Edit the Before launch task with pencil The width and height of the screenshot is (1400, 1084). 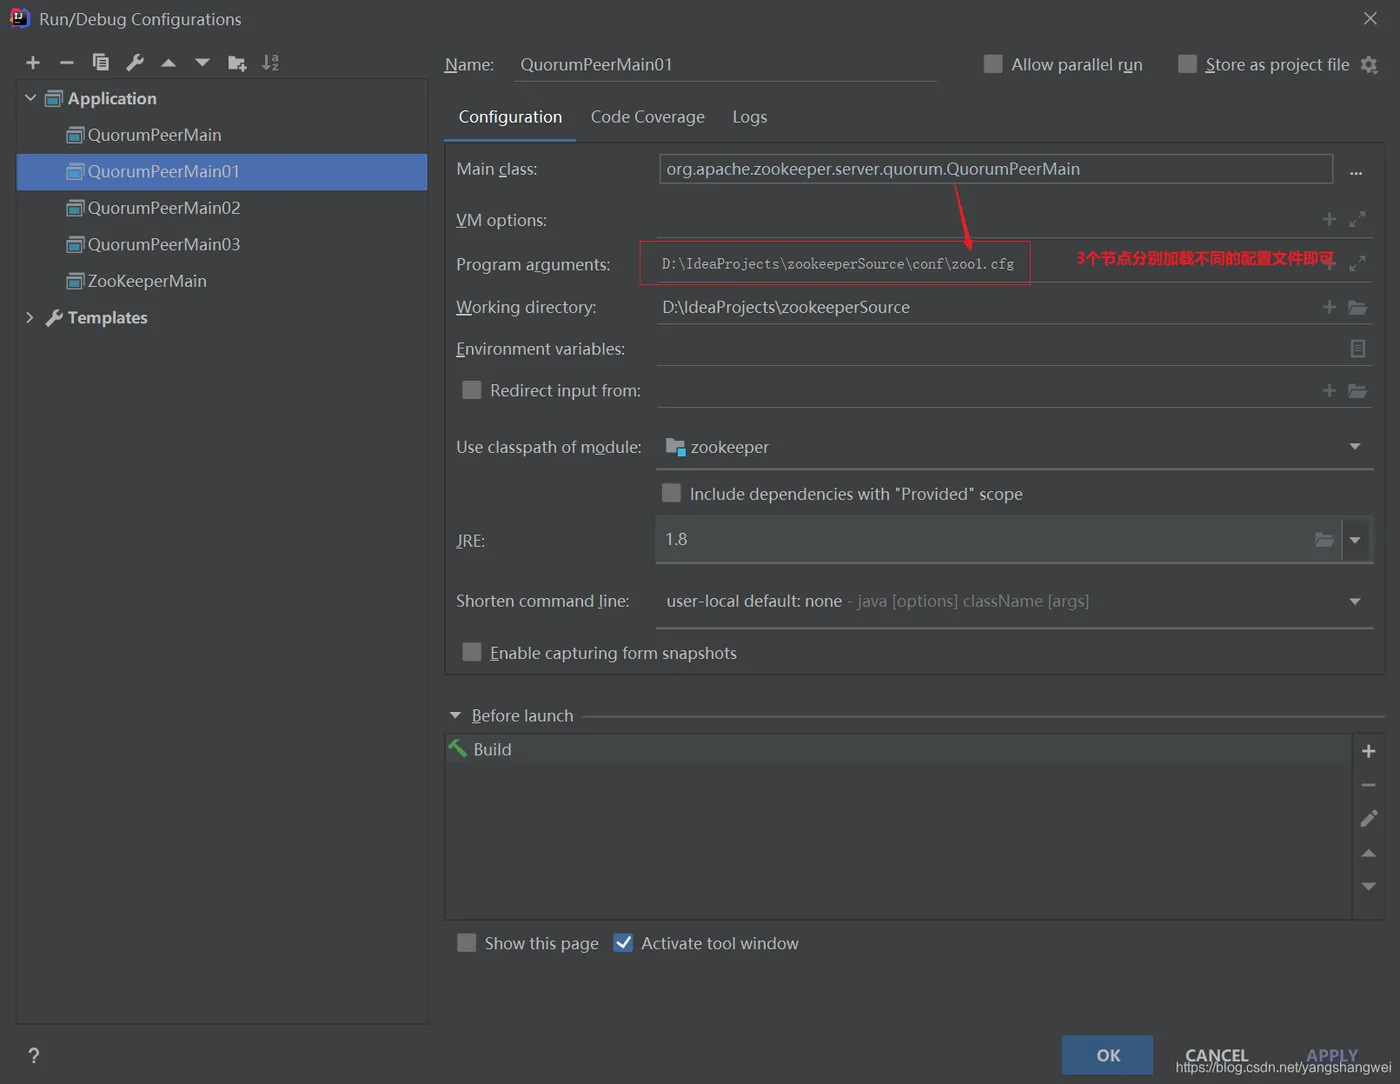(1369, 819)
